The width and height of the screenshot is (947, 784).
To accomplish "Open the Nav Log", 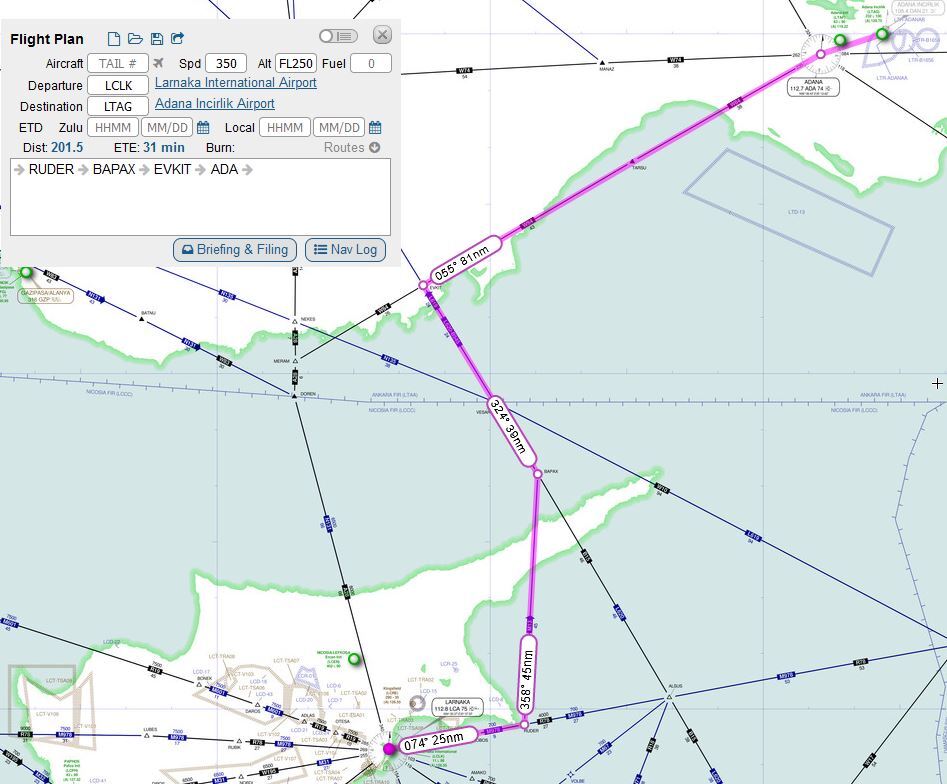I will 345,250.
